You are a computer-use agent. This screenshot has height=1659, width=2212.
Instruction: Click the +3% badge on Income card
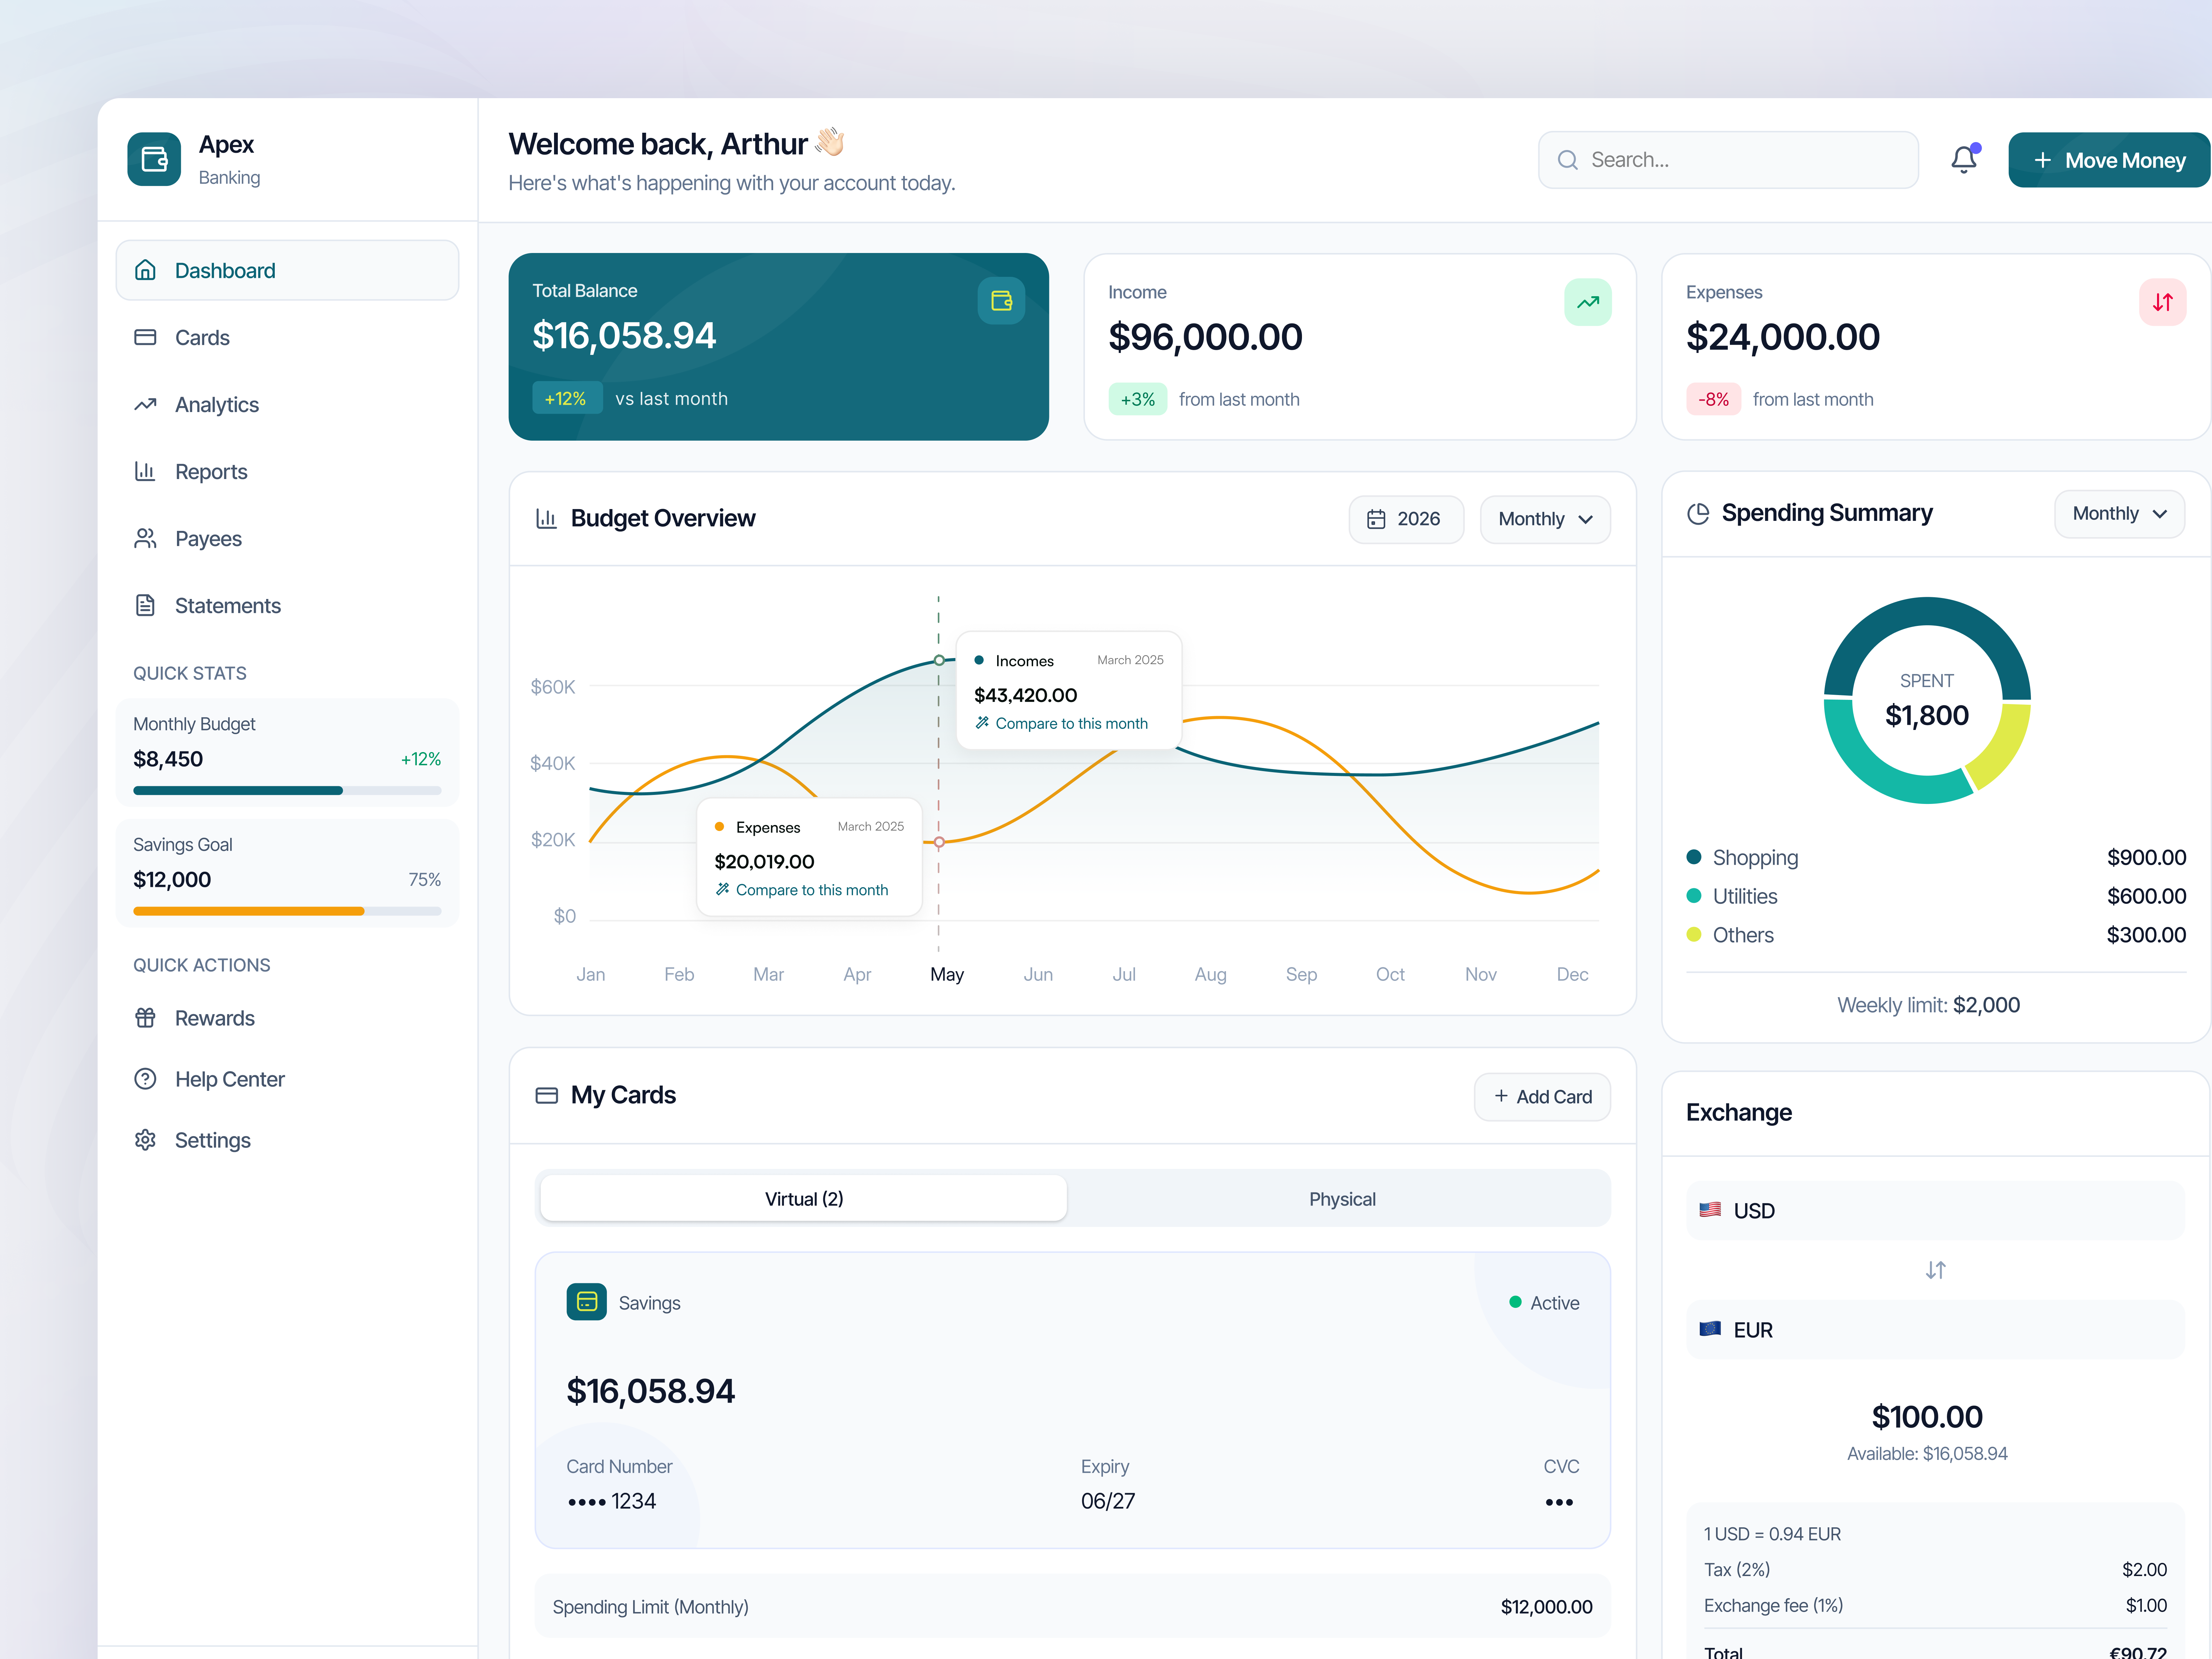tap(1138, 399)
